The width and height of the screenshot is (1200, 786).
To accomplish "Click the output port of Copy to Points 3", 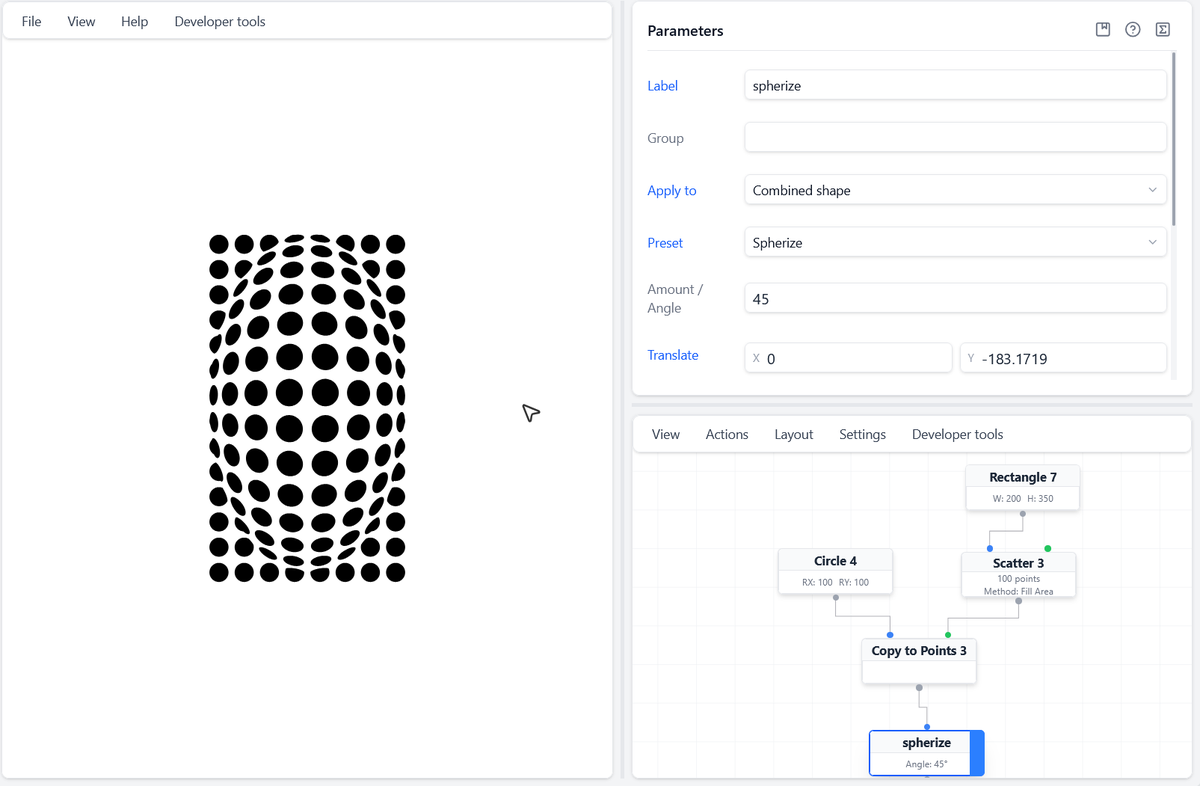I will [919, 687].
